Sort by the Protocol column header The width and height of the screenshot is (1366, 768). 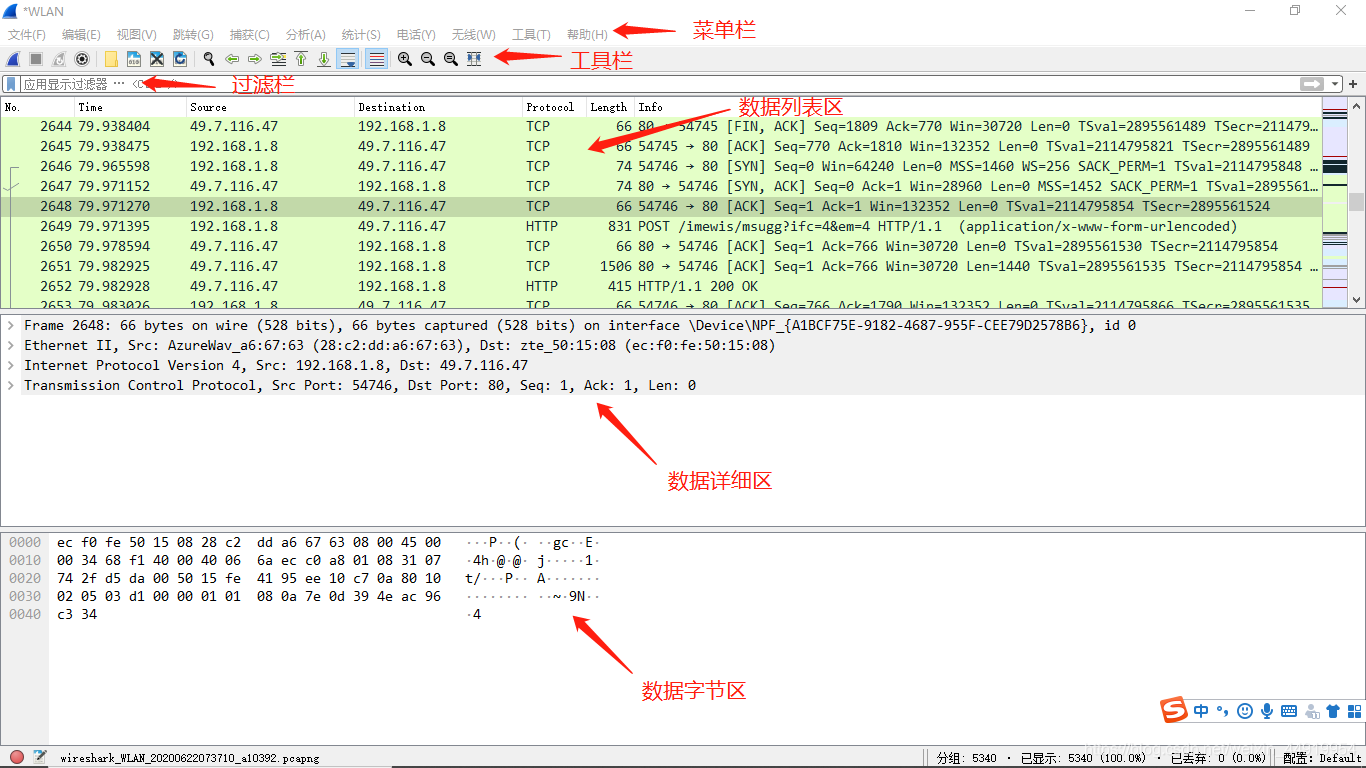[554, 107]
